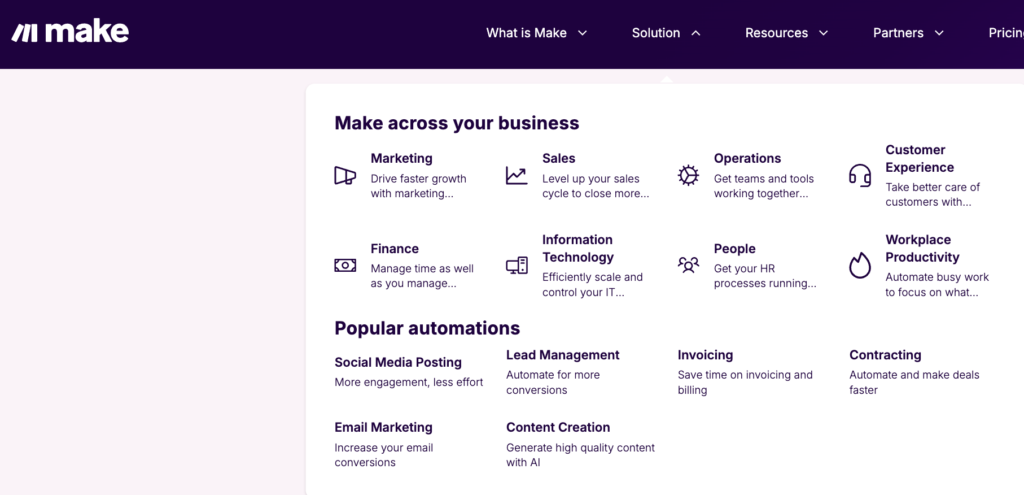Click the Workplace Productivity flame icon
This screenshot has height=495, width=1024.
(859, 265)
